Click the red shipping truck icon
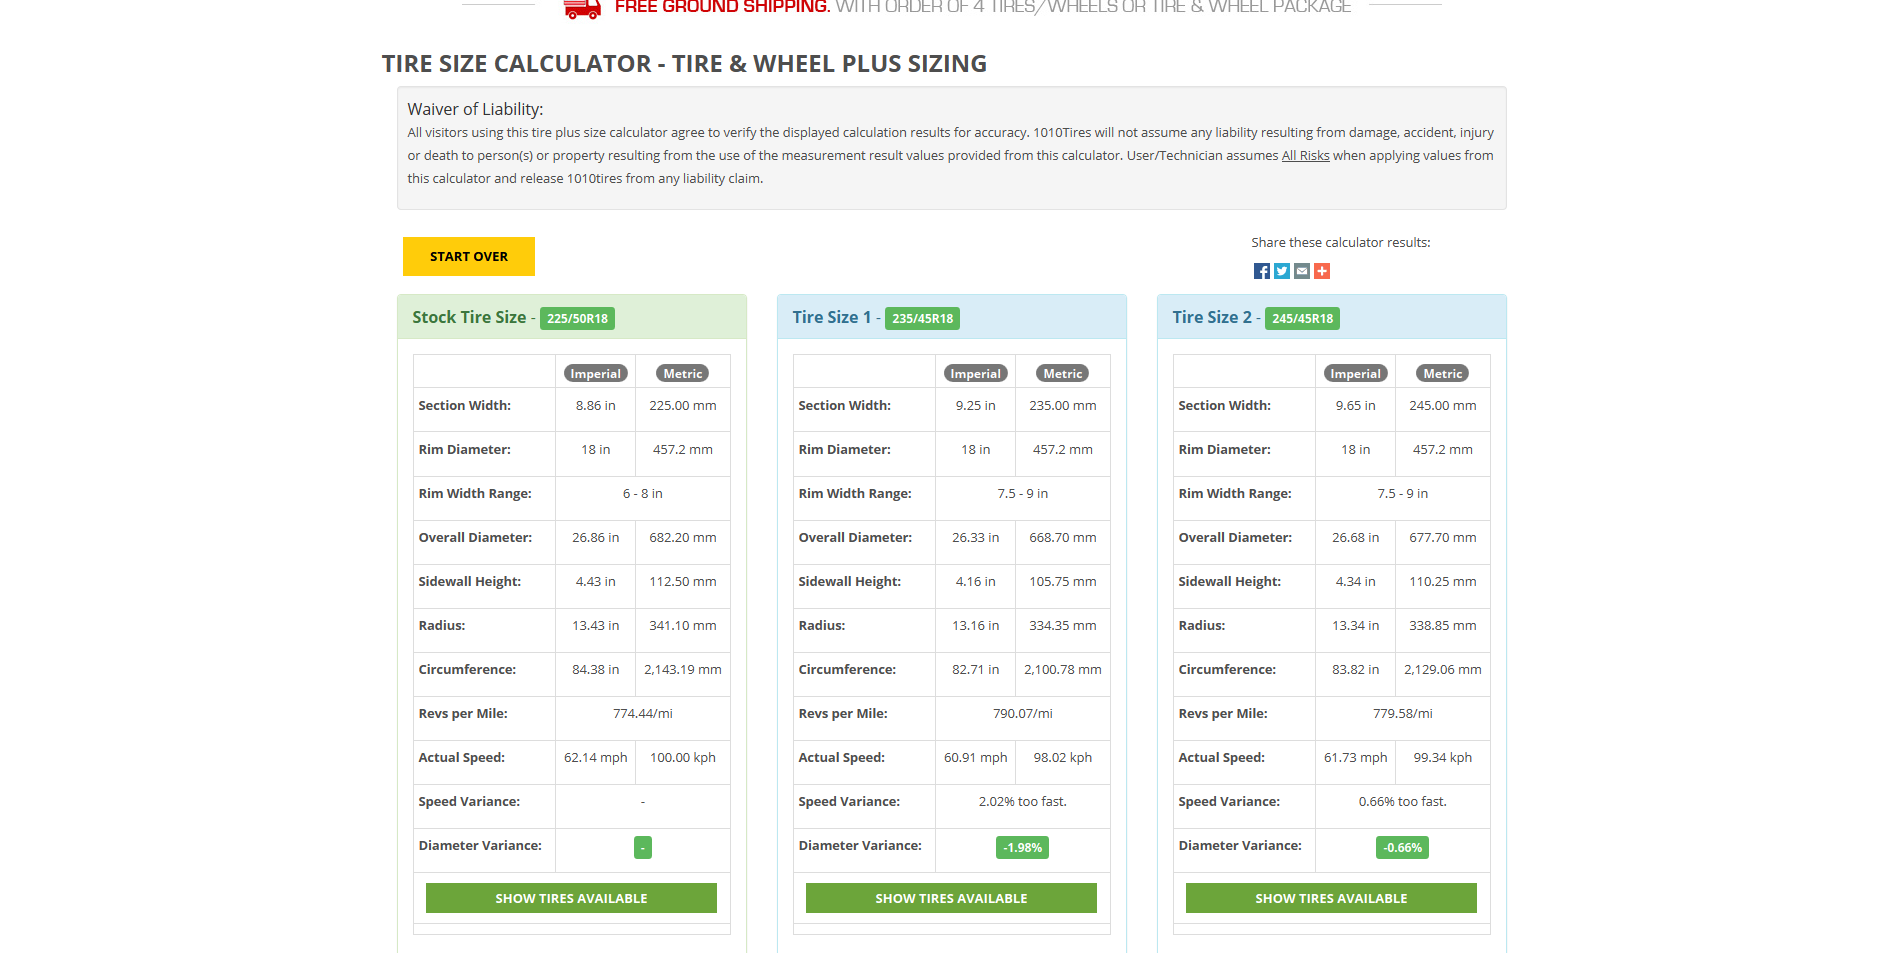The width and height of the screenshot is (1903, 953). tap(582, 9)
